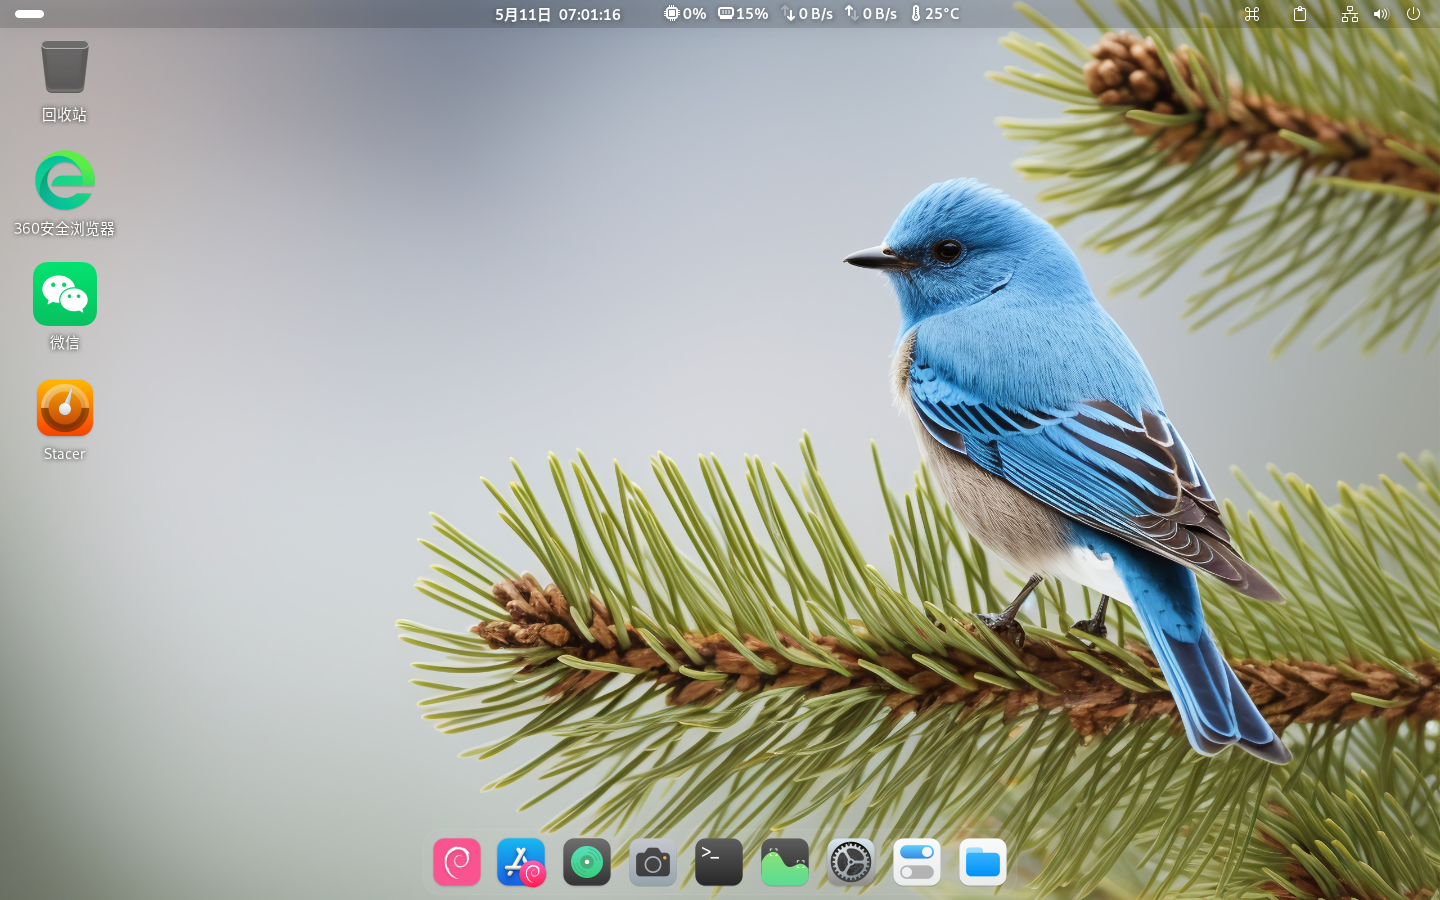Open the clipboard indicator in top bar
The width and height of the screenshot is (1440, 900).
pos(1300,14)
